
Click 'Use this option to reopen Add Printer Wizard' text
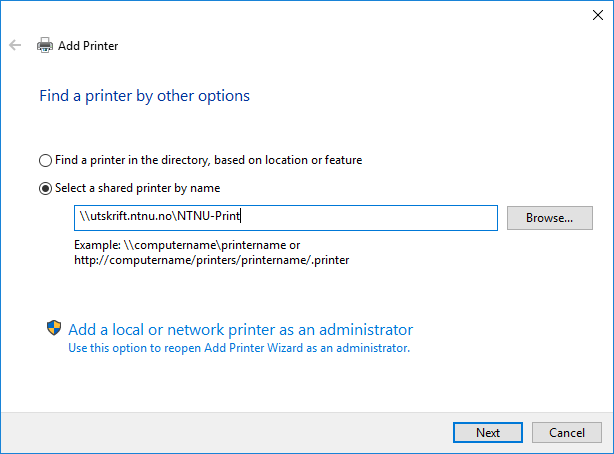239,348
